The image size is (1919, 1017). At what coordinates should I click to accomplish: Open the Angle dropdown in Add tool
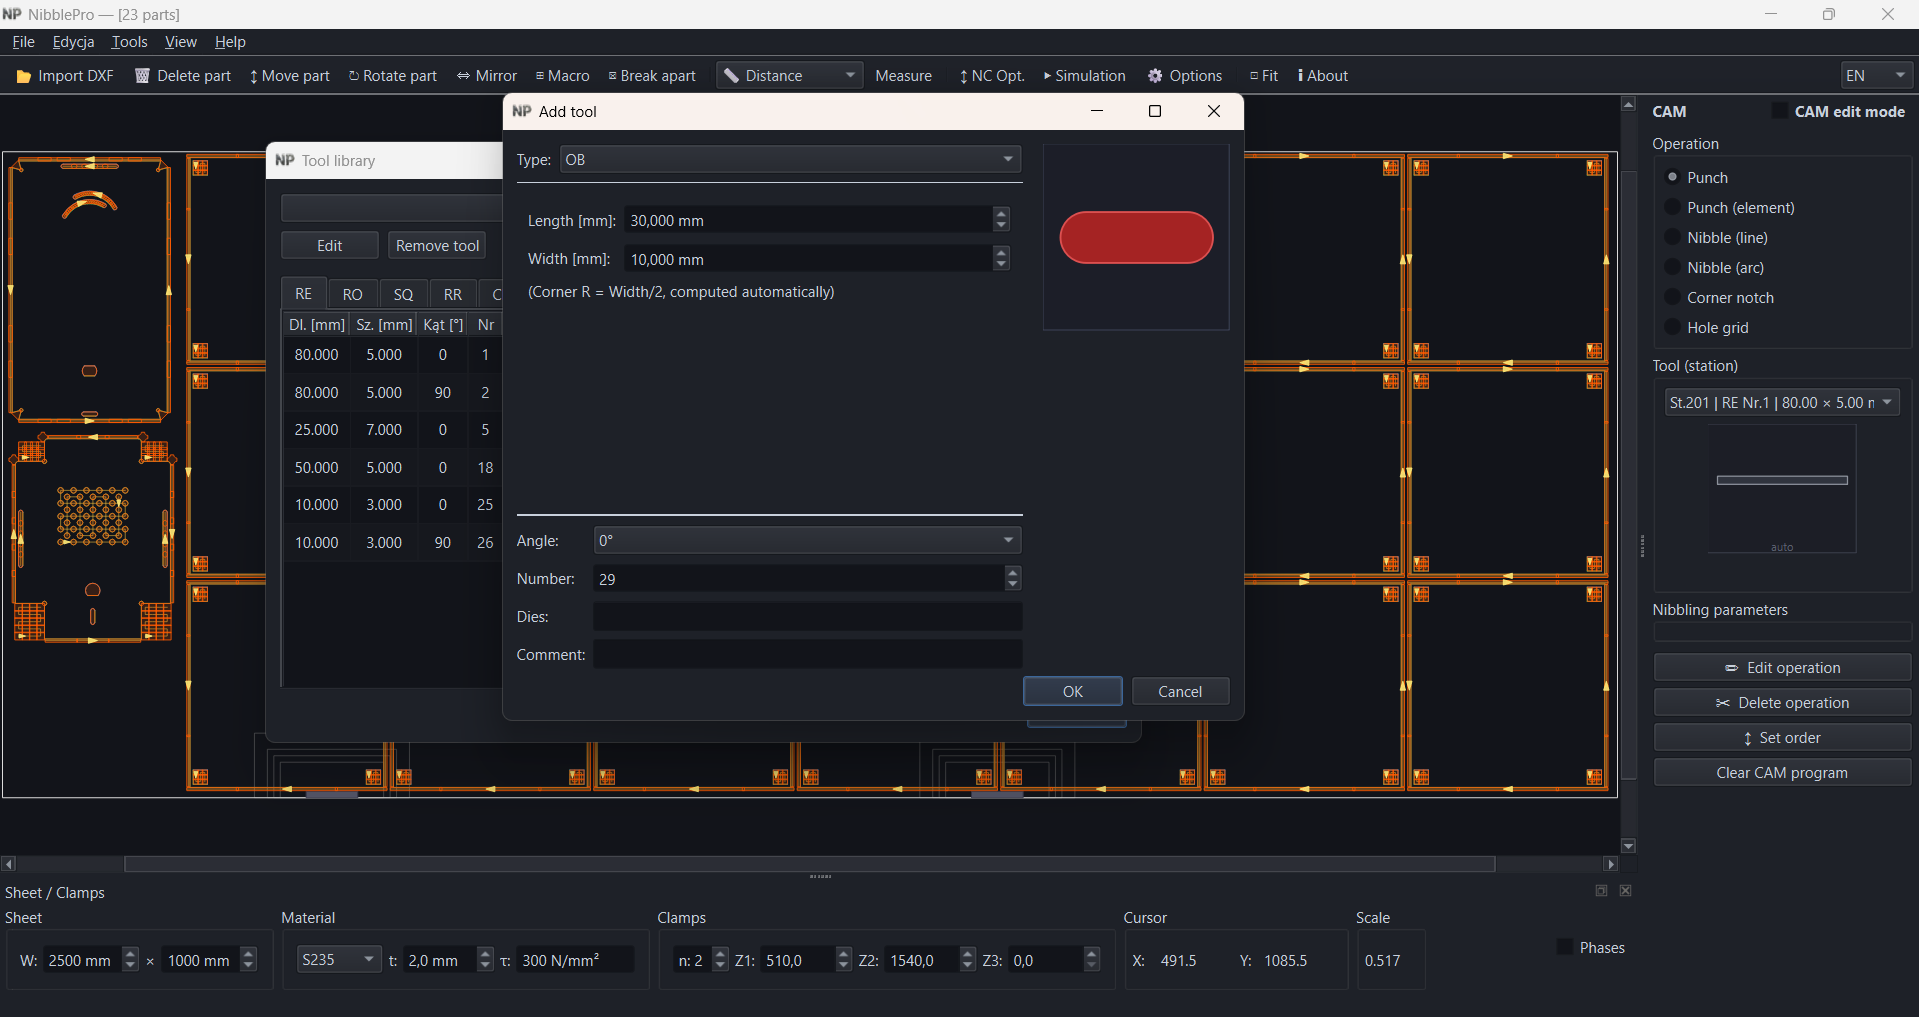(x=807, y=541)
